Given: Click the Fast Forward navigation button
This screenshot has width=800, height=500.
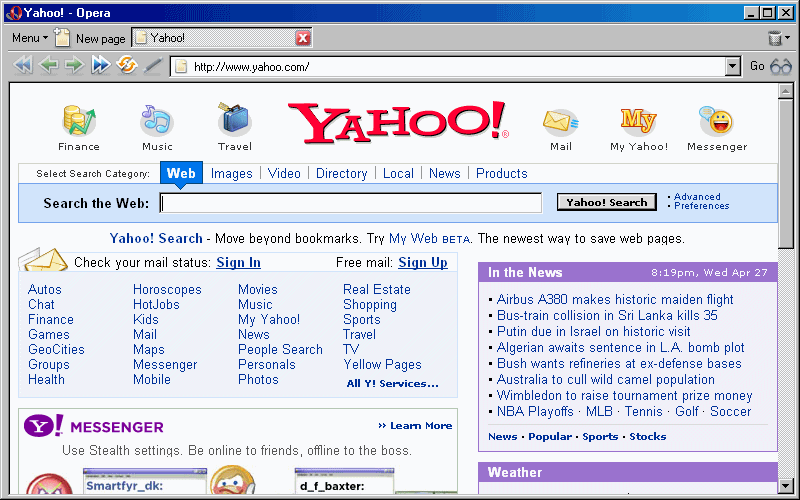Looking at the screenshot, I should [x=101, y=65].
